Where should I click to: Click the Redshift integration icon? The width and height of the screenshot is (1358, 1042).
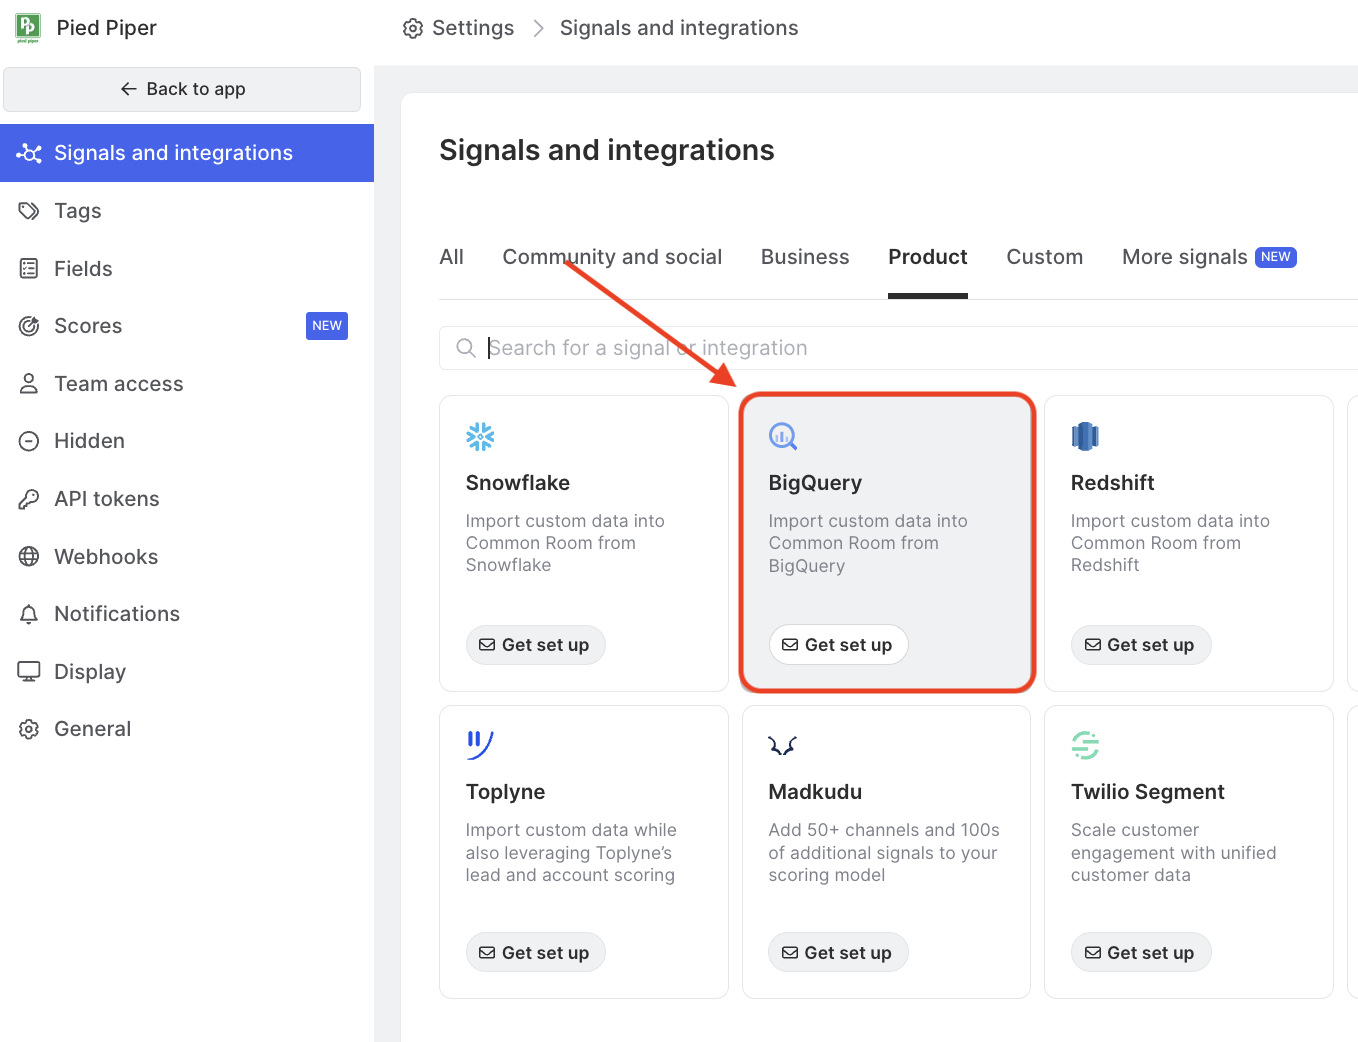[1085, 436]
